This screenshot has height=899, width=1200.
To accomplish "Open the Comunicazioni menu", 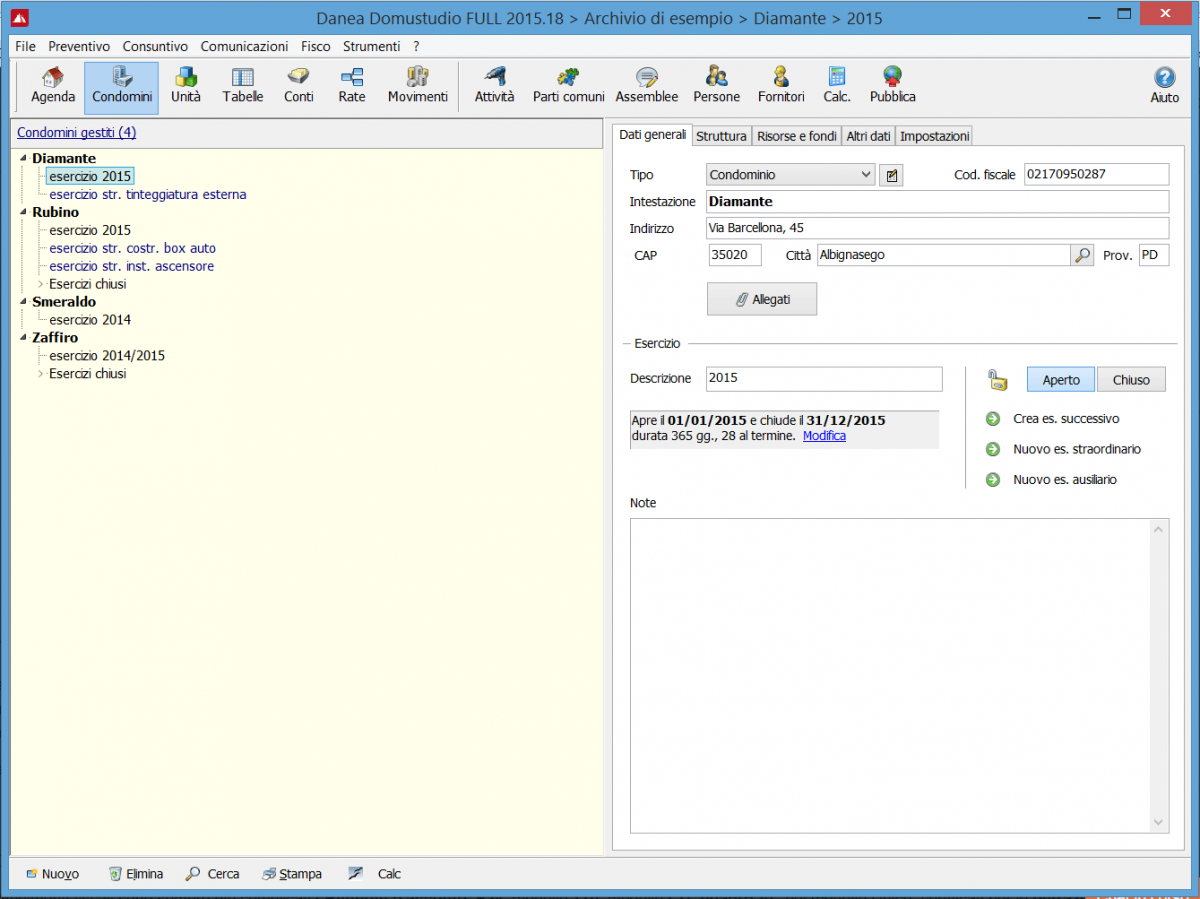I will click(x=244, y=46).
